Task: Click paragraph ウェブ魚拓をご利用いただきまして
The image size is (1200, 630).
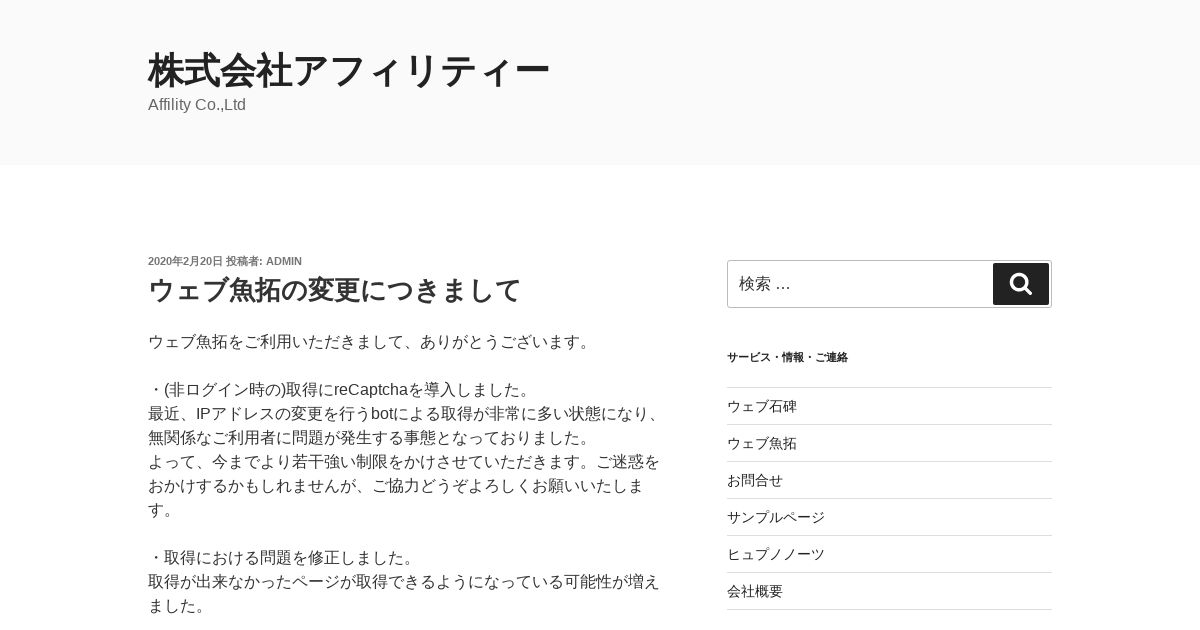Action: coord(371,342)
